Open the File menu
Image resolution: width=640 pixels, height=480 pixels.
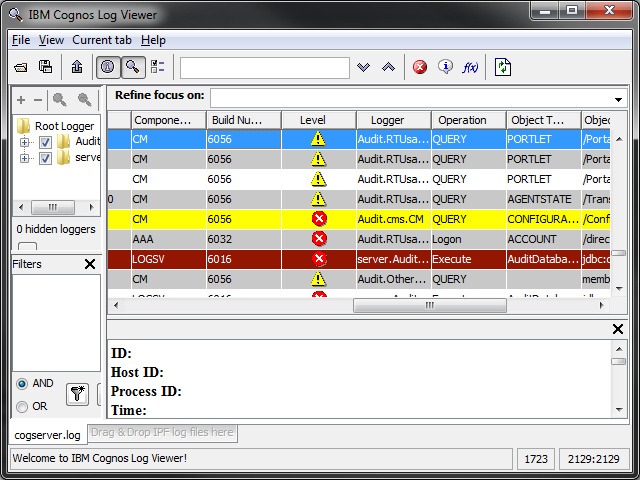tap(21, 40)
